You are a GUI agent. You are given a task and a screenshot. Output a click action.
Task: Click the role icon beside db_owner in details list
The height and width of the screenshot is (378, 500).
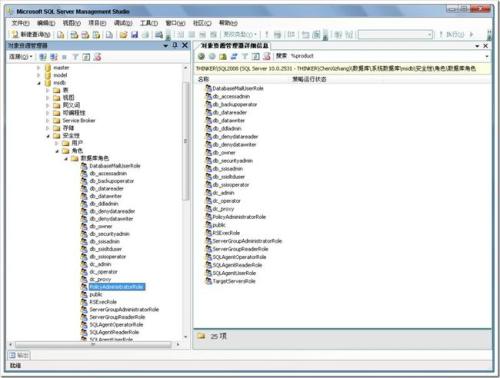click(x=209, y=152)
